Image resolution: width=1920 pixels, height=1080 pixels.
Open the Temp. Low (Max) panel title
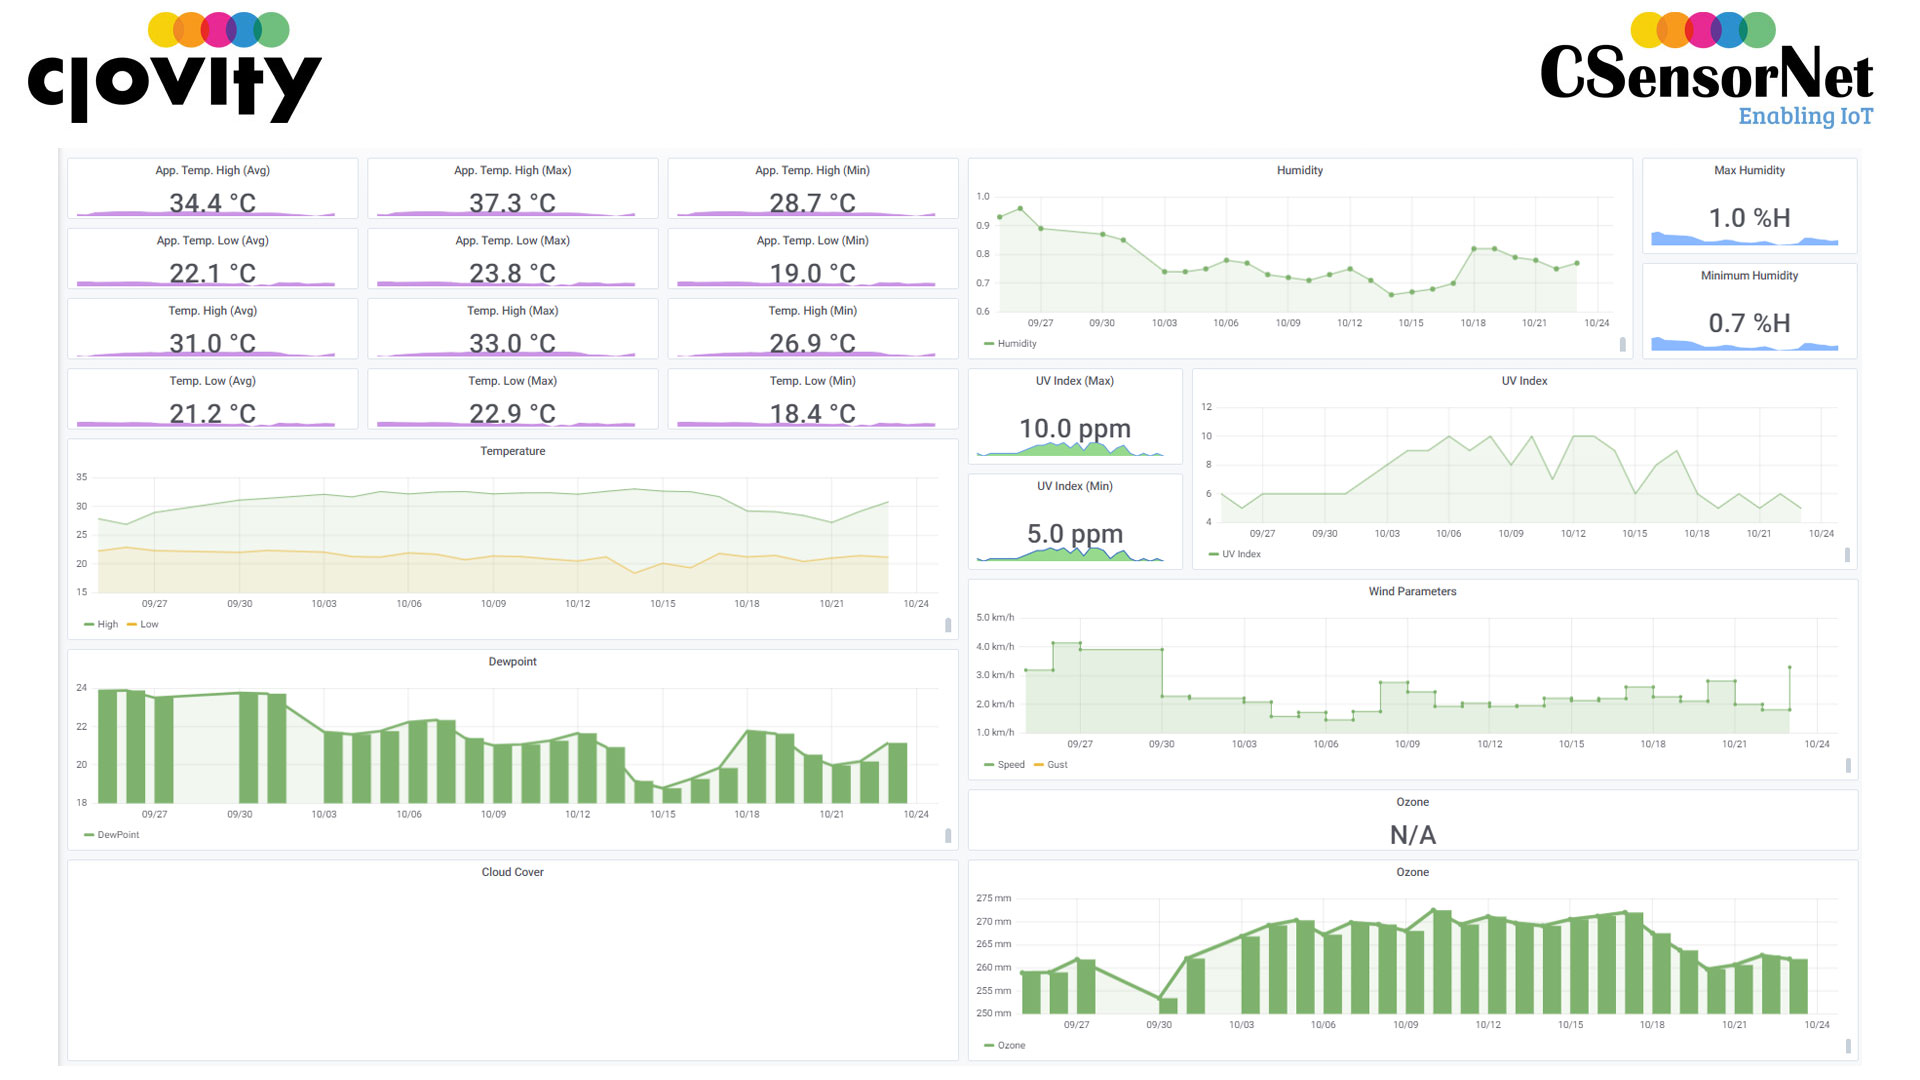click(x=512, y=381)
